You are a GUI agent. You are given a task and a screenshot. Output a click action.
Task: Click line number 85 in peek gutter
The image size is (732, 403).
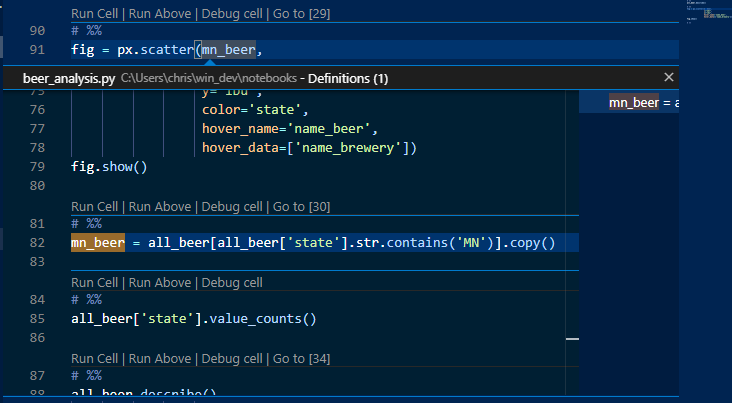click(x=37, y=318)
